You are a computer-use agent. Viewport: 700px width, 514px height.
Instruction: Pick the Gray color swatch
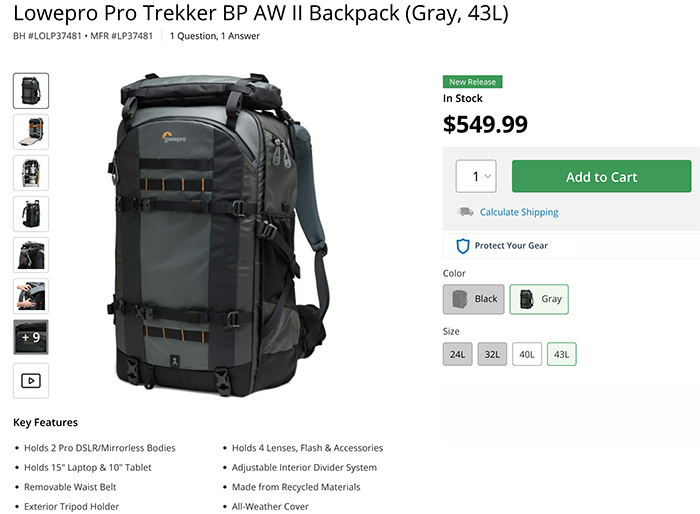point(539,299)
